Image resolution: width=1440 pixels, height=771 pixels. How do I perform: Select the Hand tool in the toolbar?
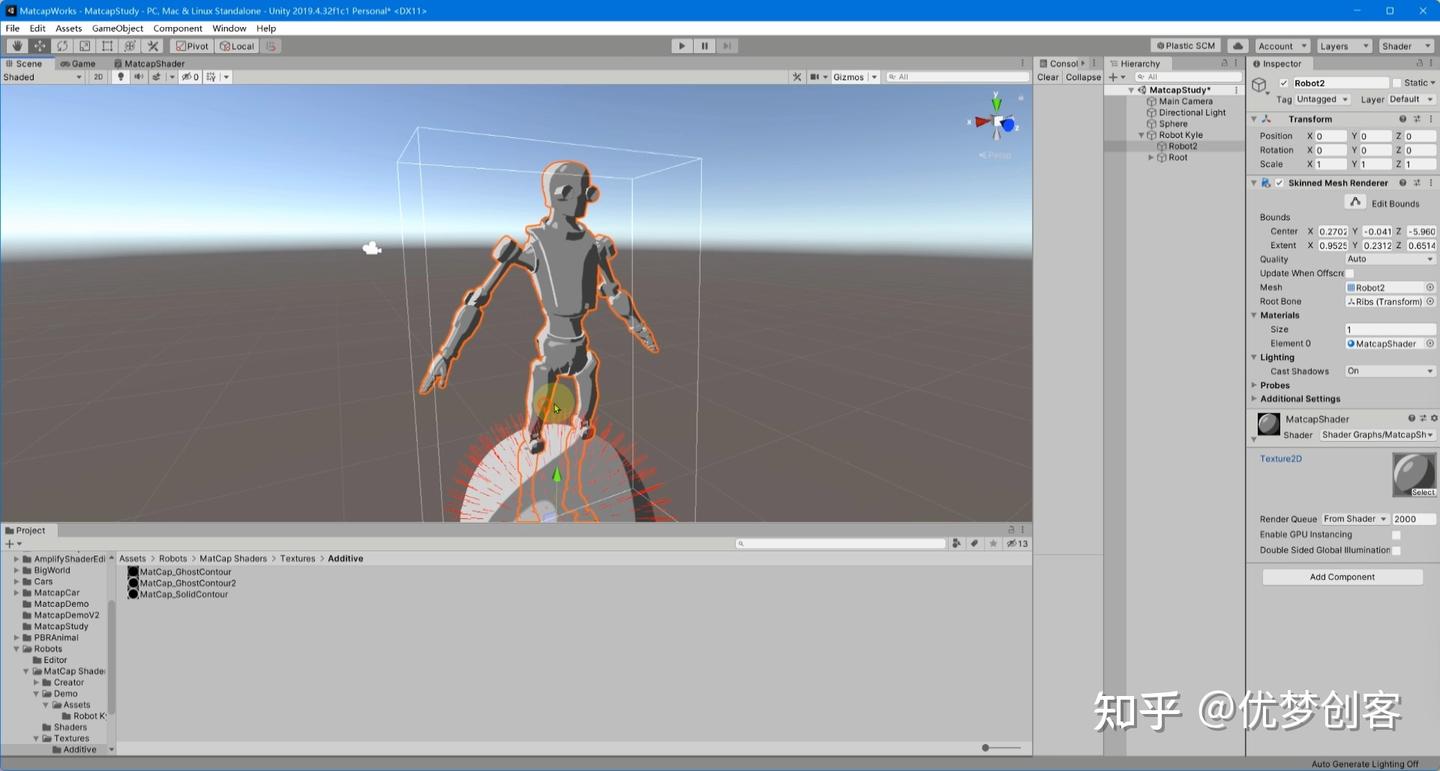[17, 46]
